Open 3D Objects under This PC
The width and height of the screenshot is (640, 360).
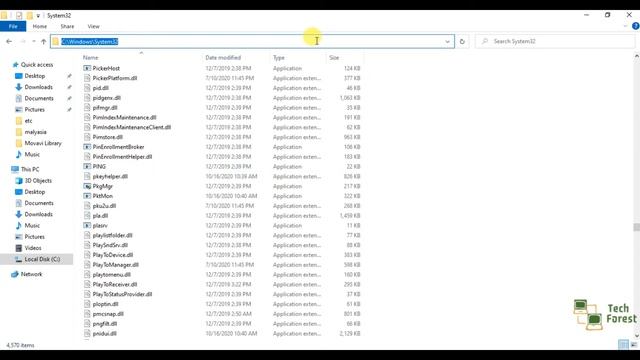point(38,180)
